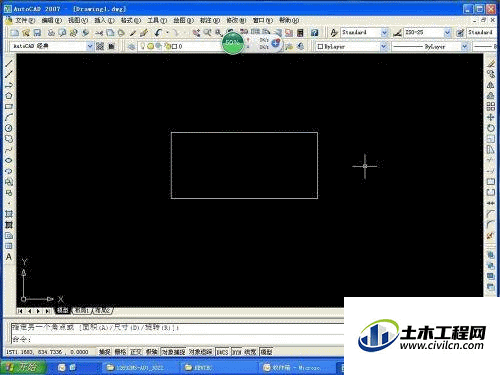500x375 pixels.
Task: Toggle 正交 ortho mode in status bar
Action: (x=136, y=352)
